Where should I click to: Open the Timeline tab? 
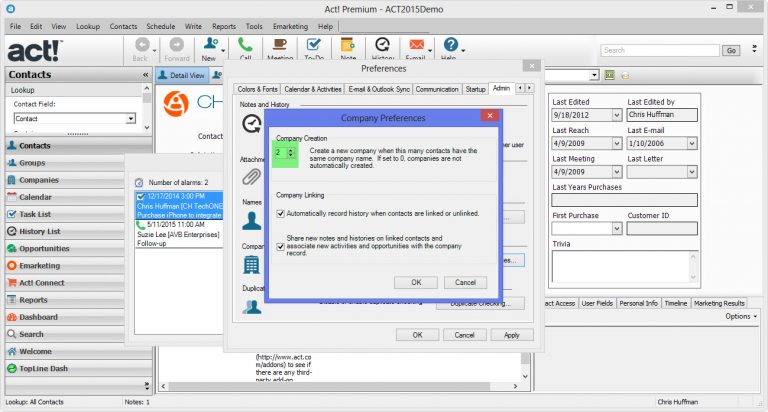pos(676,303)
